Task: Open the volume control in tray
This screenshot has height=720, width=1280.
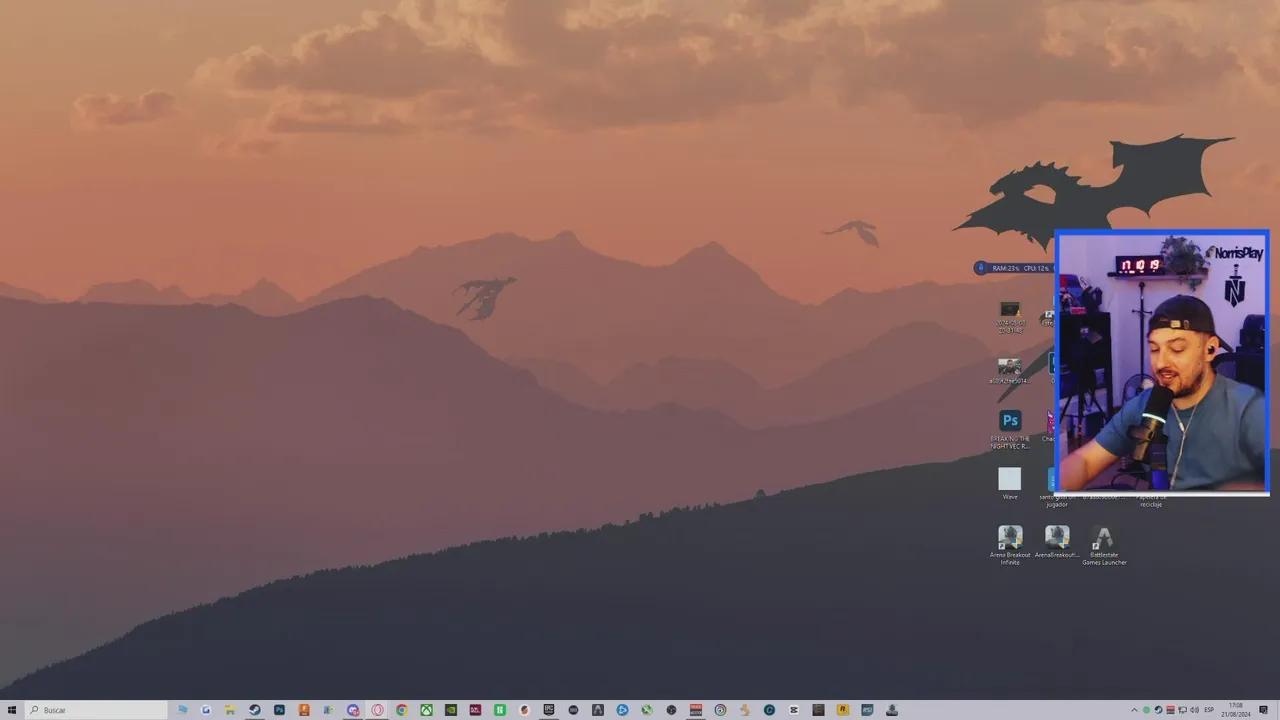Action: pyautogui.click(x=1194, y=710)
